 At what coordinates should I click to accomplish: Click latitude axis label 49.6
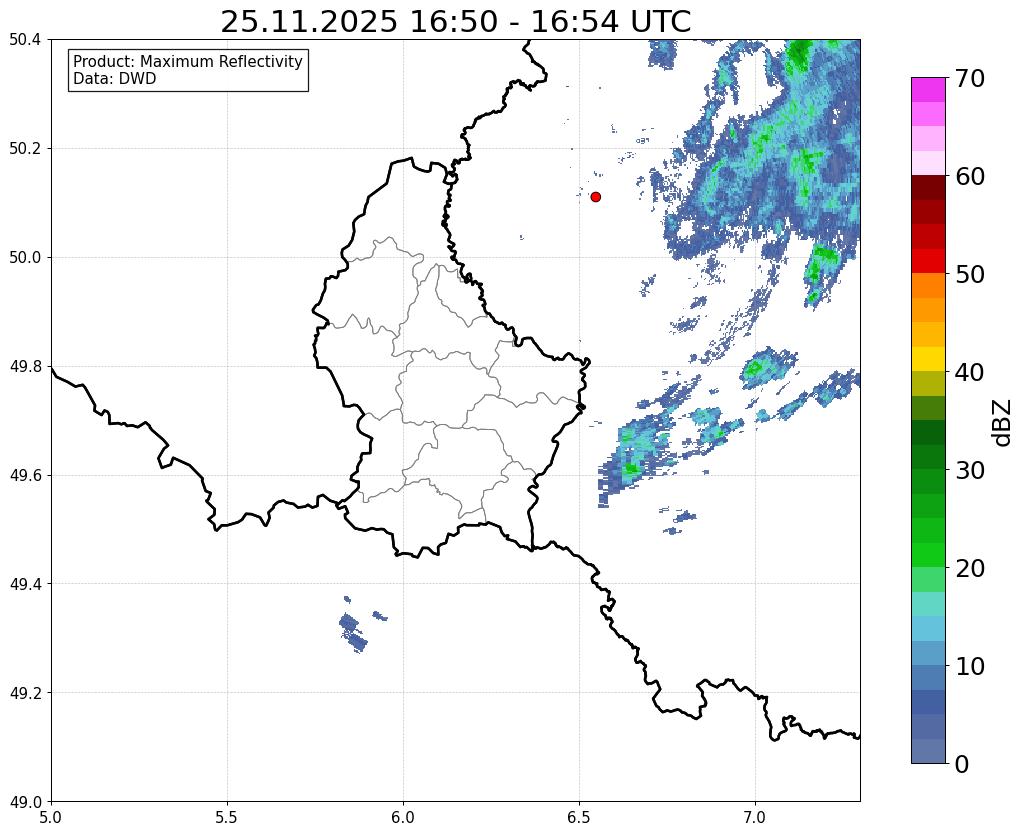pos(25,476)
